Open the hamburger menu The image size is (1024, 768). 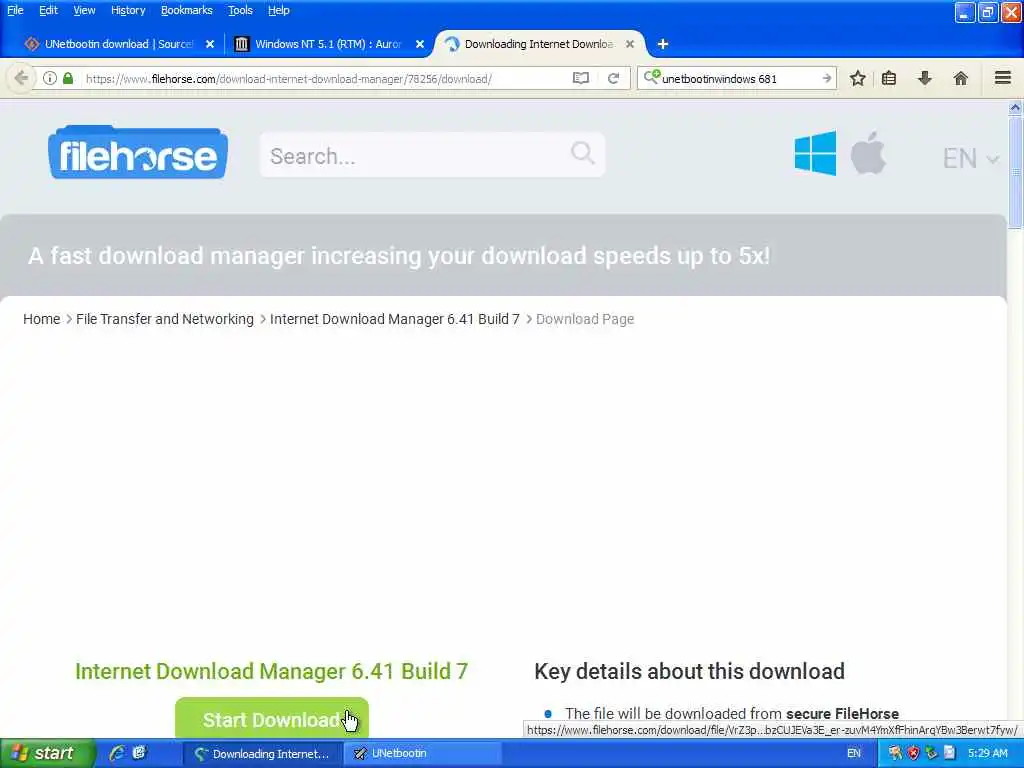pos(1003,78)
